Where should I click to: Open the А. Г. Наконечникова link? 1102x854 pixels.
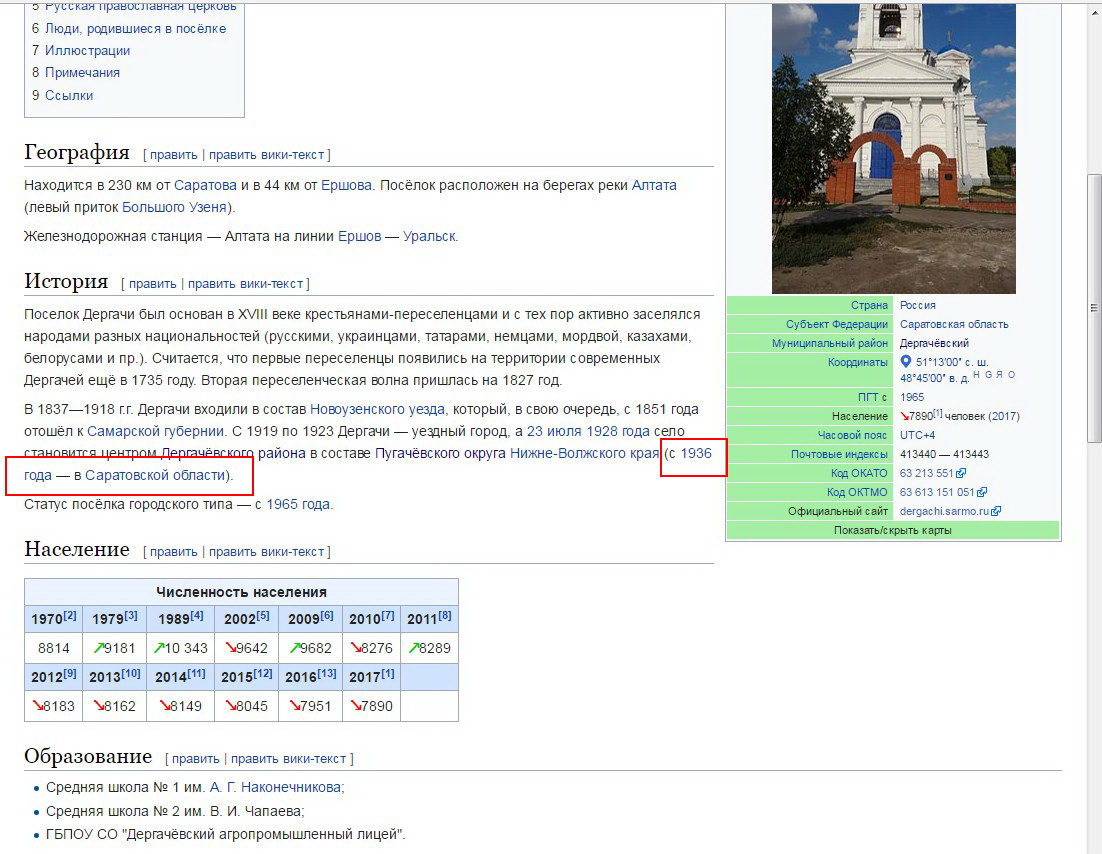pos(275,788)
